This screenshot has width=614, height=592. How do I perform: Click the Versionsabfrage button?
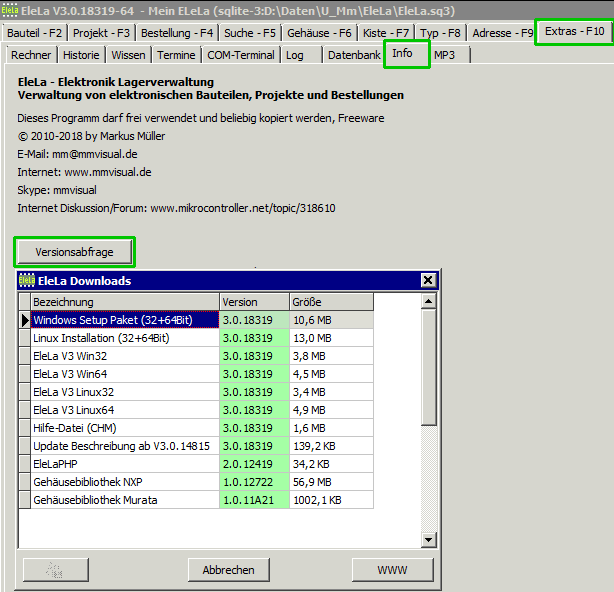74,252
